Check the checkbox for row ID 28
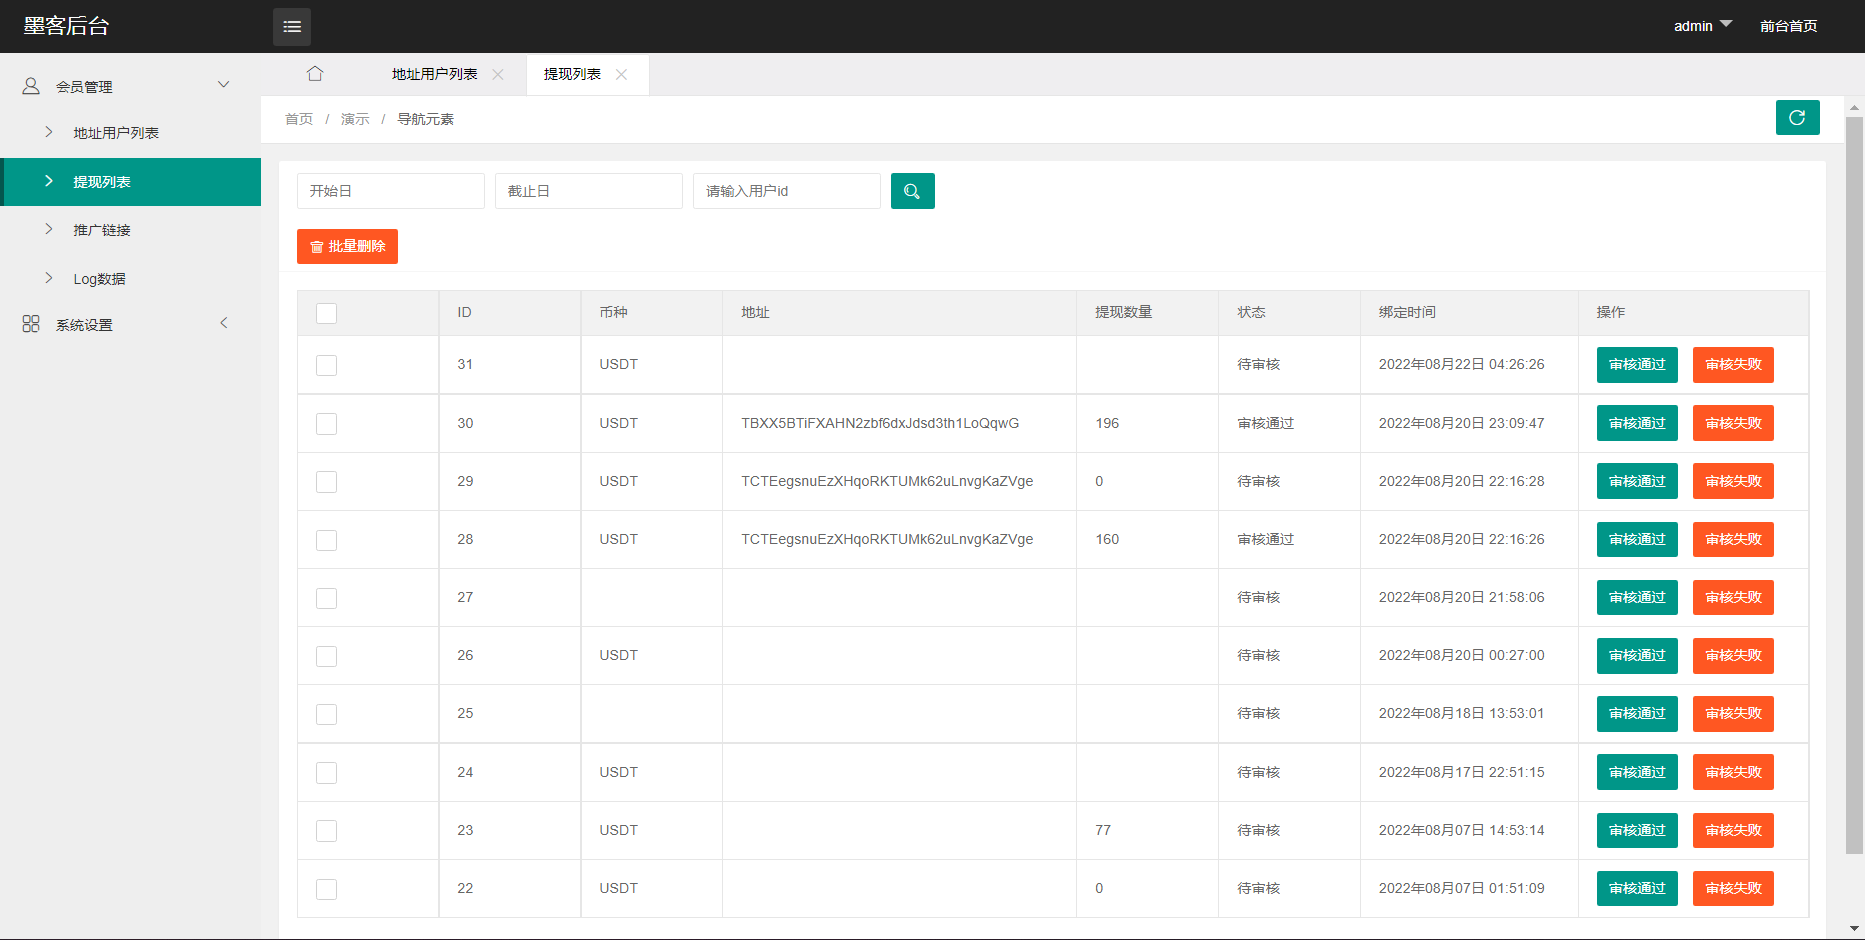1865x940 pixels. click(x=326, y=540)
